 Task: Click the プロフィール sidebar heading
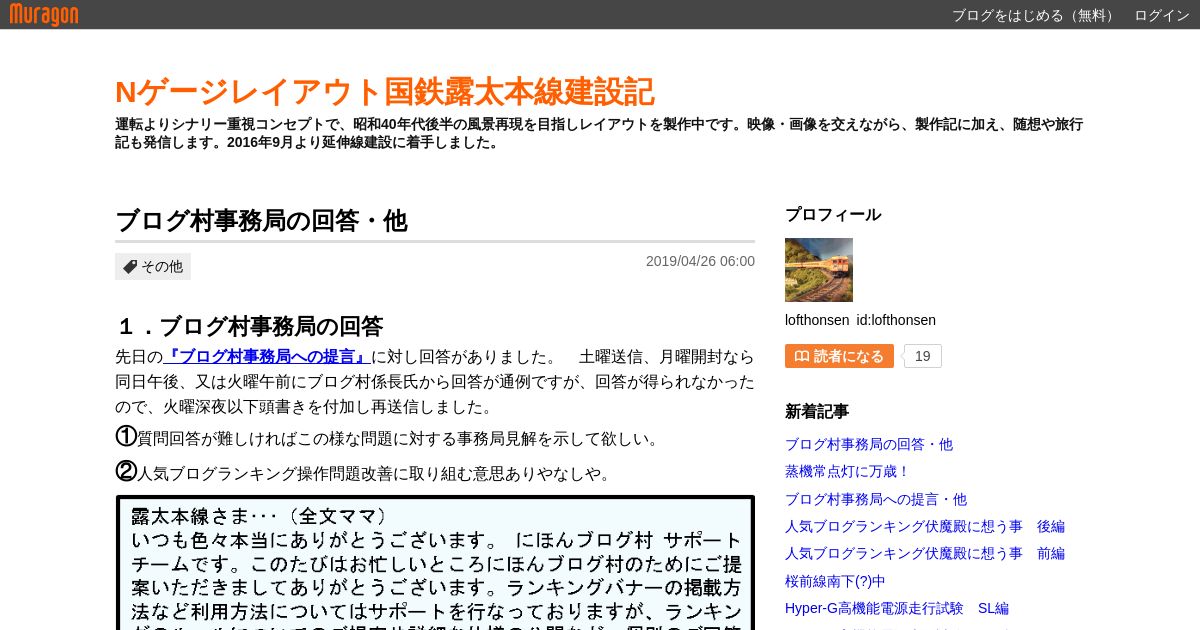point(833,214)
